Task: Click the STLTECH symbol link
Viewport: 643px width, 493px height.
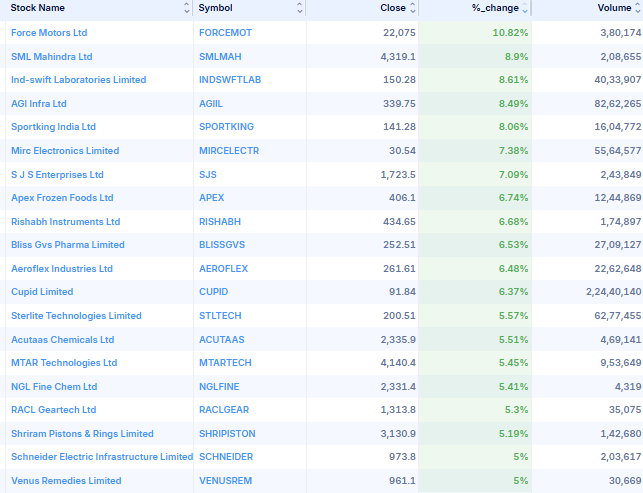Action: pyautogui.click(x=220, y=316)
